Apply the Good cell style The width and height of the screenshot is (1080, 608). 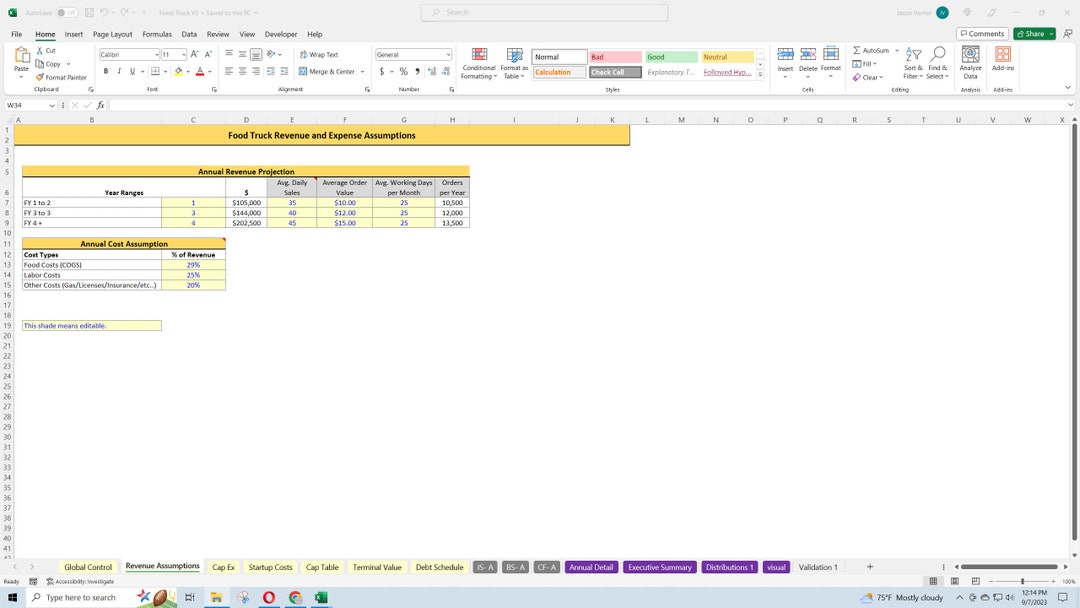(x=672, y=57)
